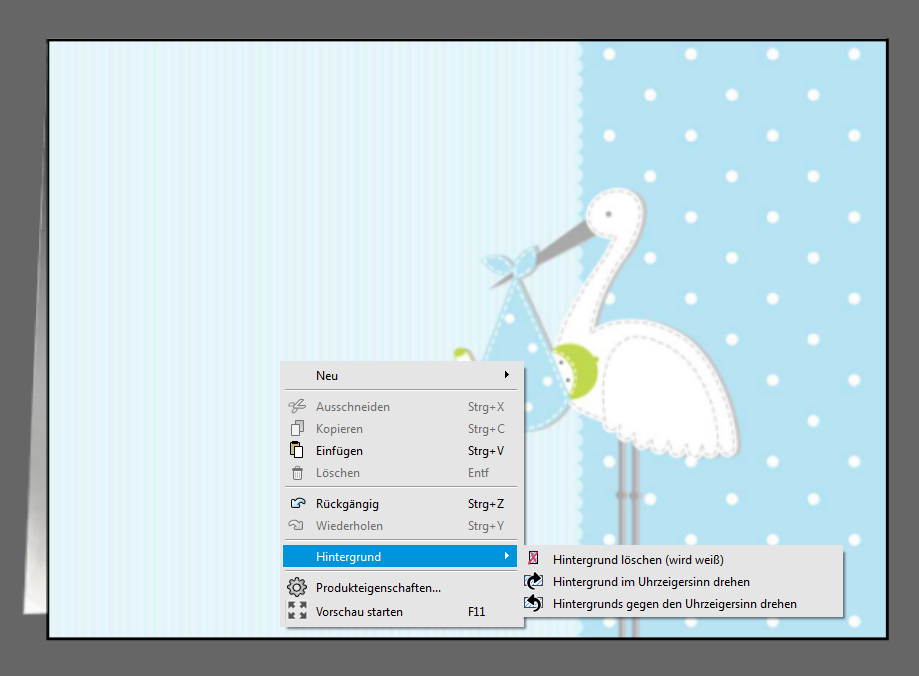The height and width of the screenshot is (676, 919).
Task: Click the rotate counterclockwise icon
Action: (x=533, y=603)
